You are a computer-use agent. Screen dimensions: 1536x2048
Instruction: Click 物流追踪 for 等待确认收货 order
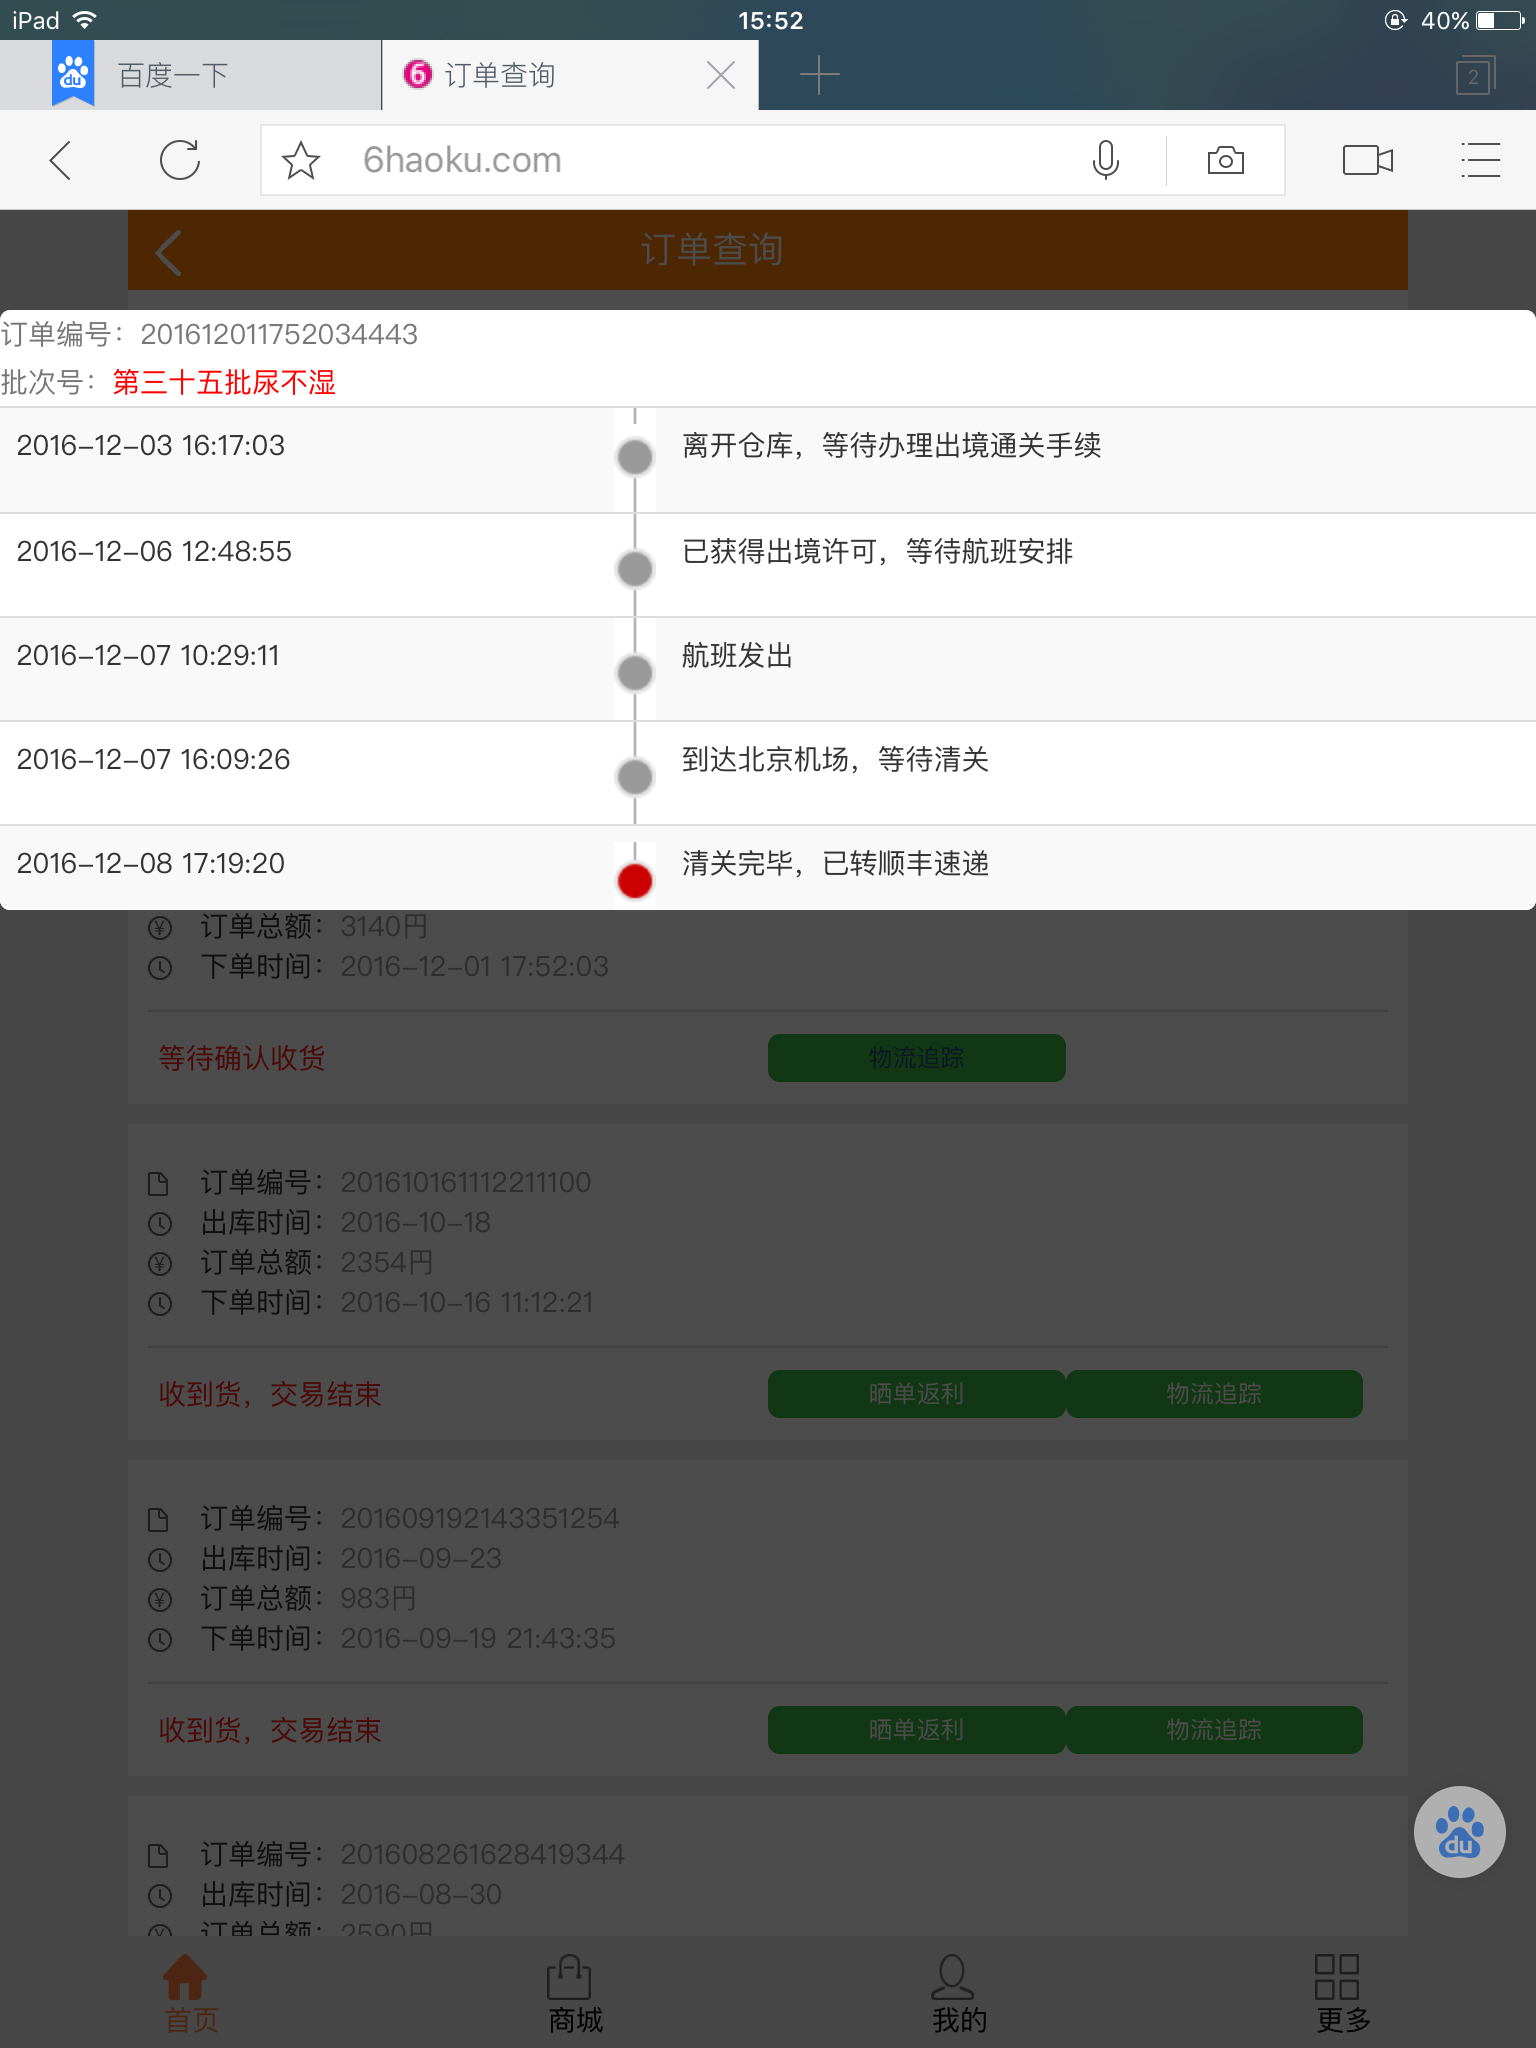pyautogui.click(x=916, y=1058)
